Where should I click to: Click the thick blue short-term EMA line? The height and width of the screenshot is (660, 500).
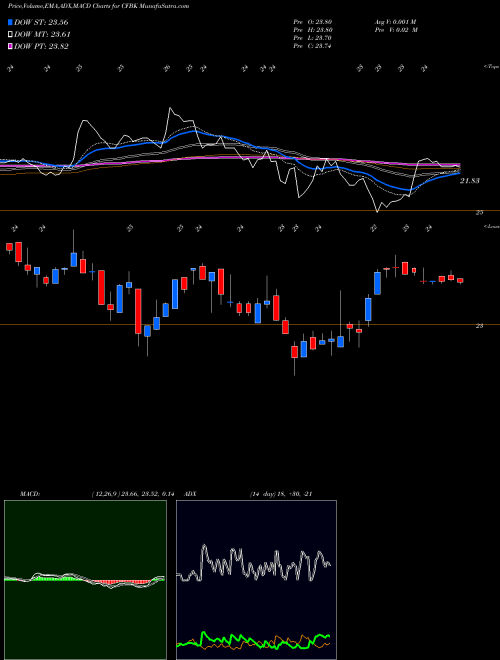(x=194, y=131)
